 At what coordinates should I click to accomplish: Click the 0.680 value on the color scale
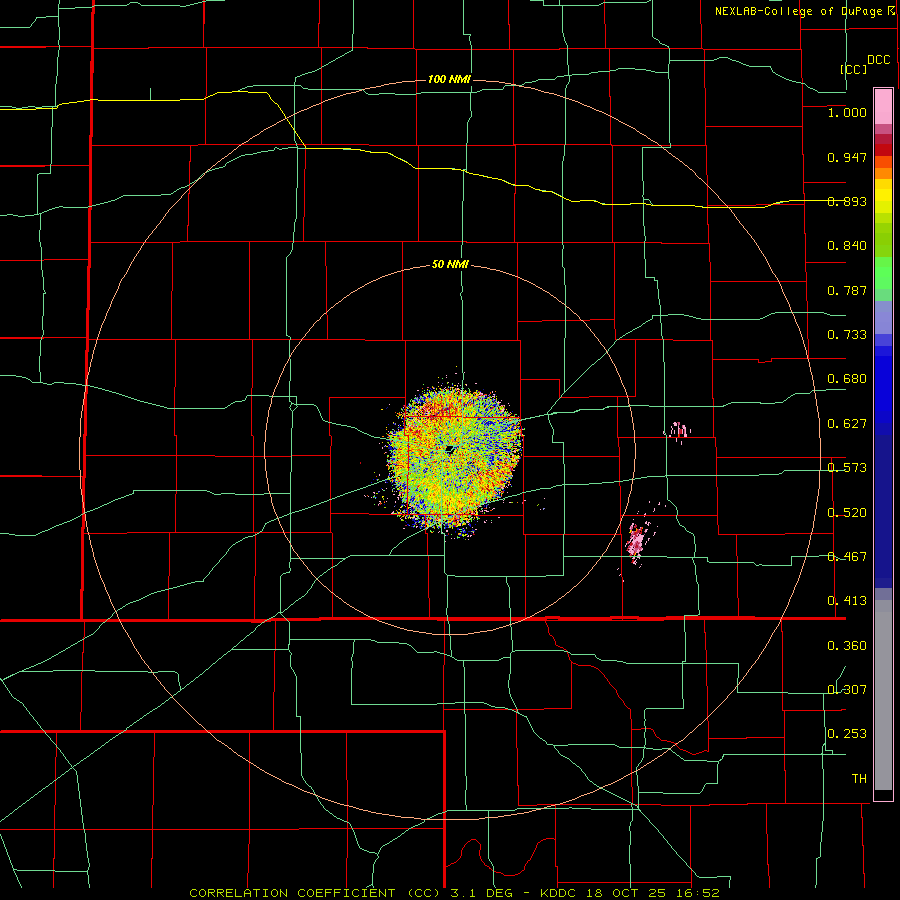(x=847, y=379)
